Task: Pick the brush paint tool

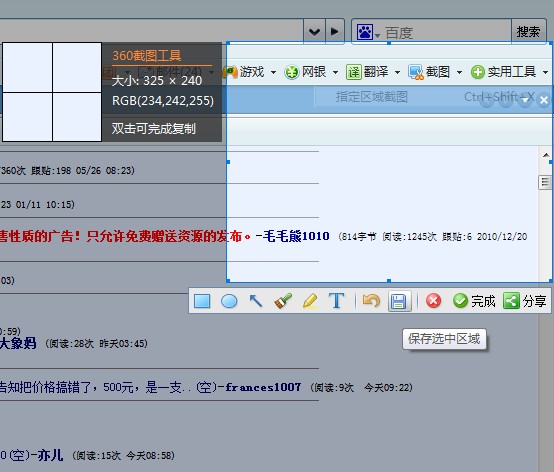Action: click(283, 301)
